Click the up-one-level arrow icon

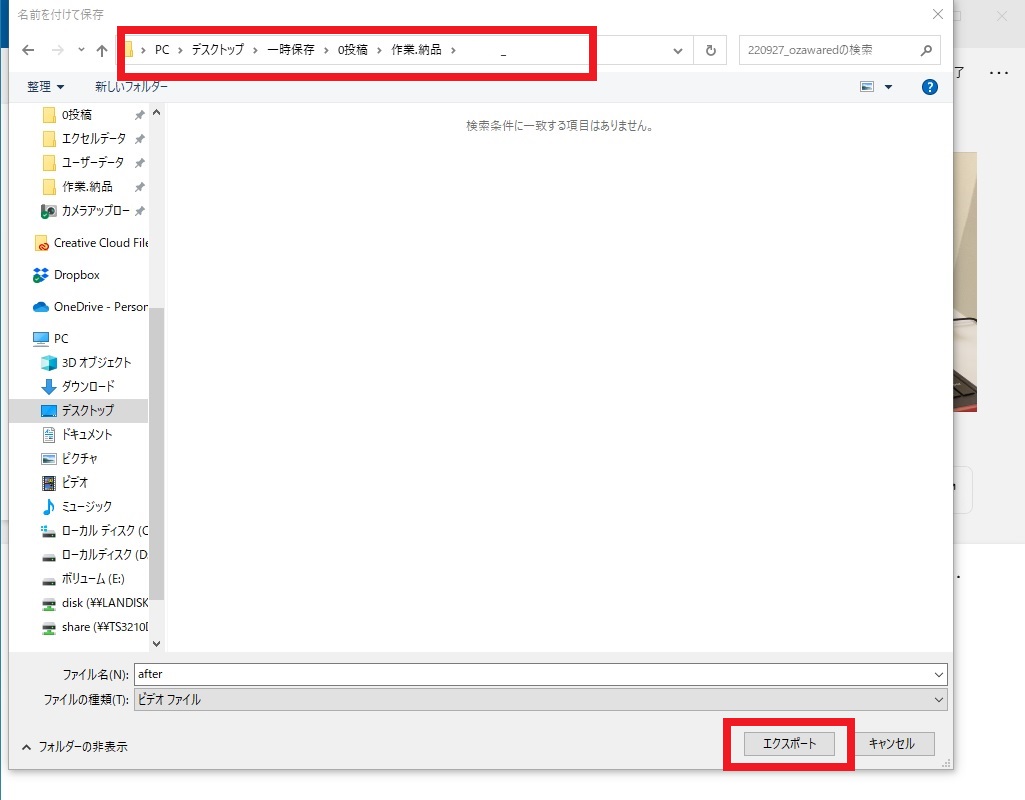point(102,50)
